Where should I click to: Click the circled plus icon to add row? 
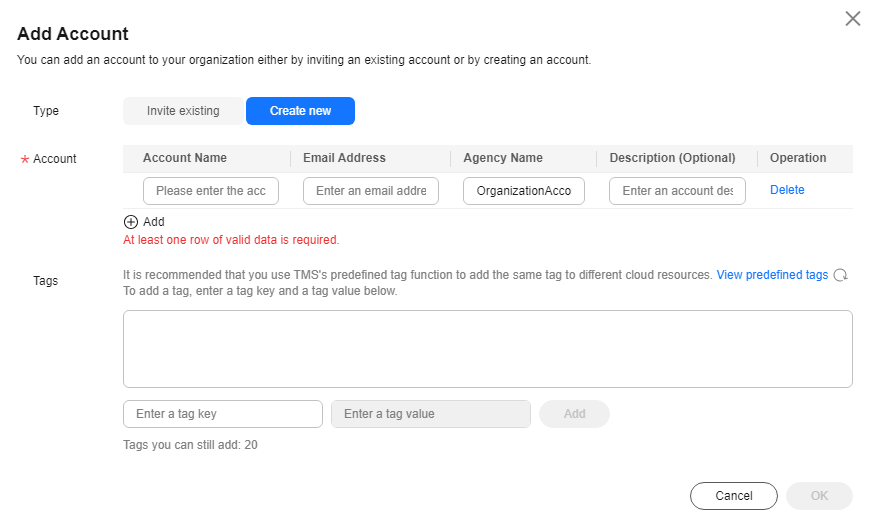tap(131, 222)
